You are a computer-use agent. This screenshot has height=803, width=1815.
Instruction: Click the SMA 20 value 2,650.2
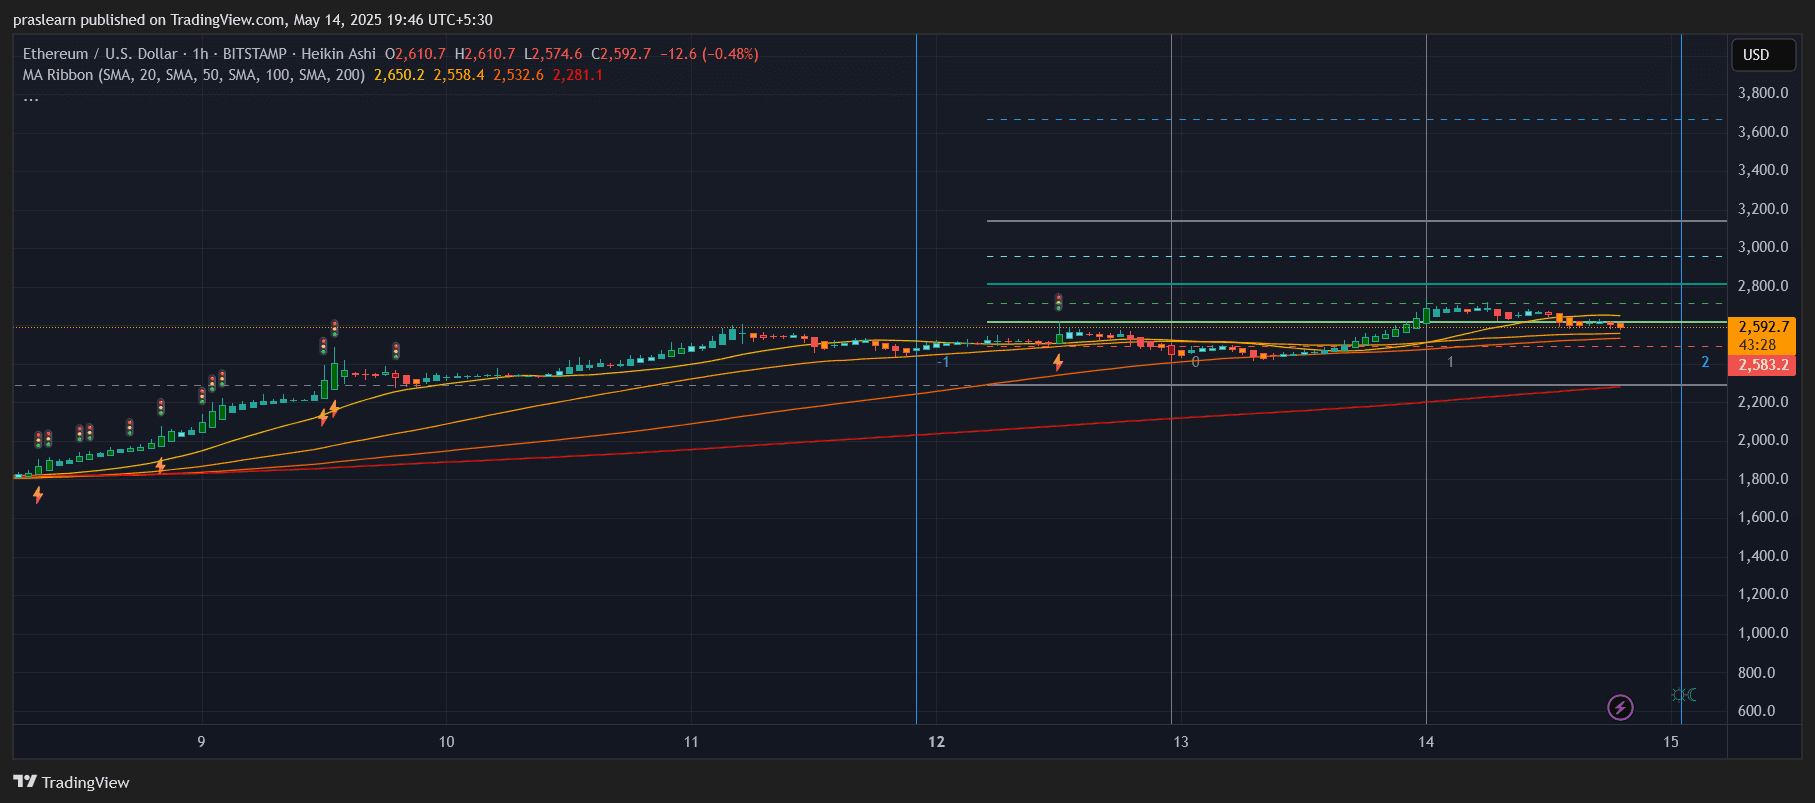point(399,75)
